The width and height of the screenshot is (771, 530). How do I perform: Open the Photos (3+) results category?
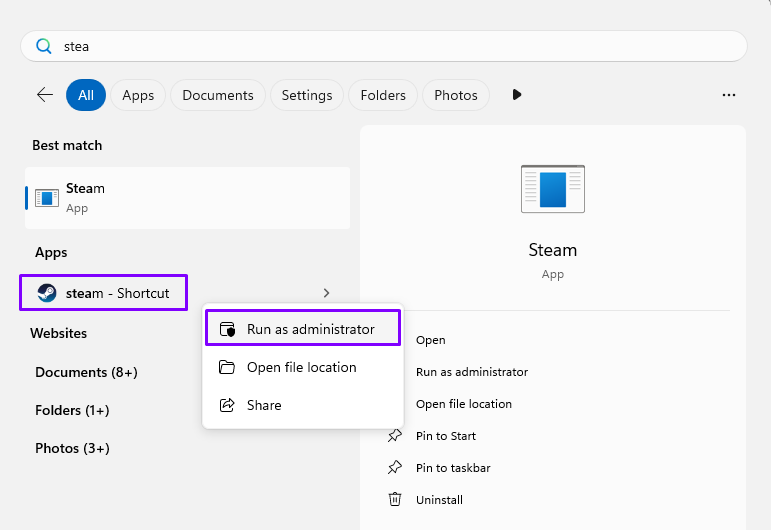coord(72,448)
